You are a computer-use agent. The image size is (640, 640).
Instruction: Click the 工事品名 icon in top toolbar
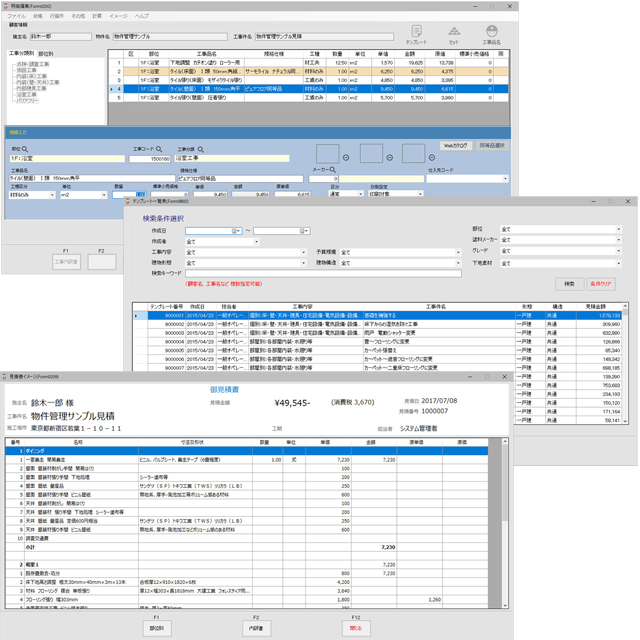click(491, 33)
